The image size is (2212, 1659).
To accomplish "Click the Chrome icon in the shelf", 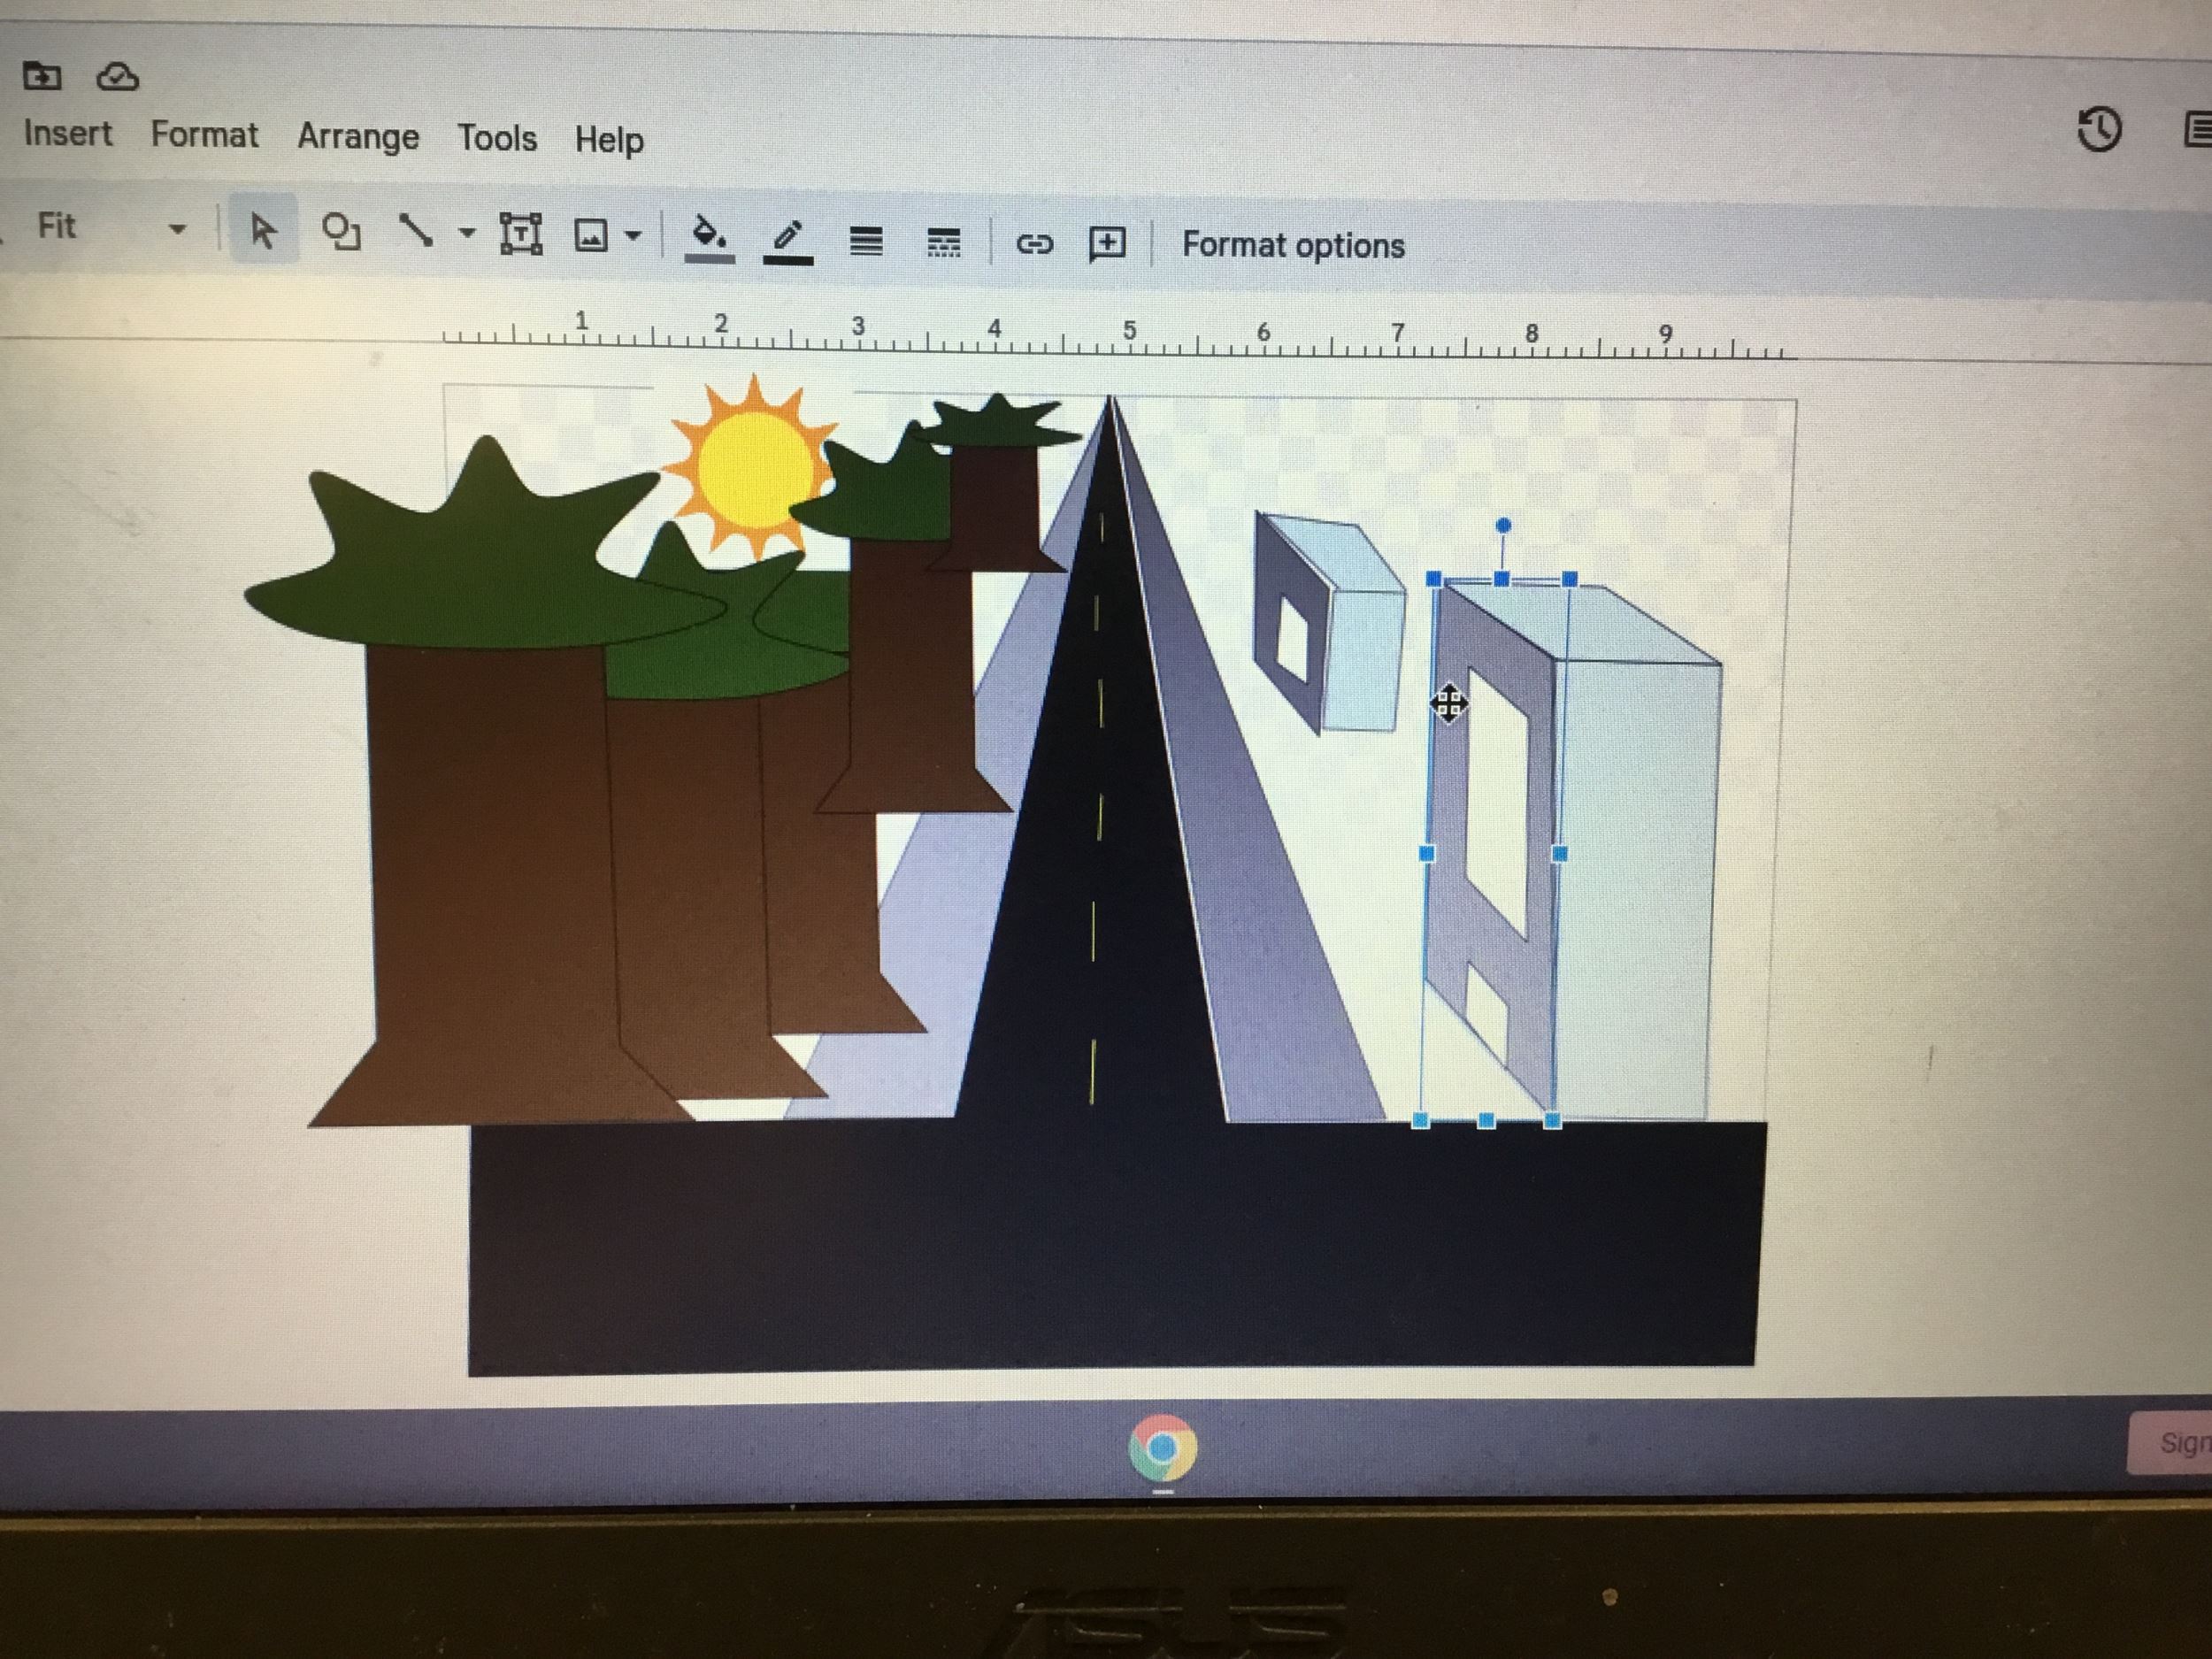I will click(x=1162, y=1447).
